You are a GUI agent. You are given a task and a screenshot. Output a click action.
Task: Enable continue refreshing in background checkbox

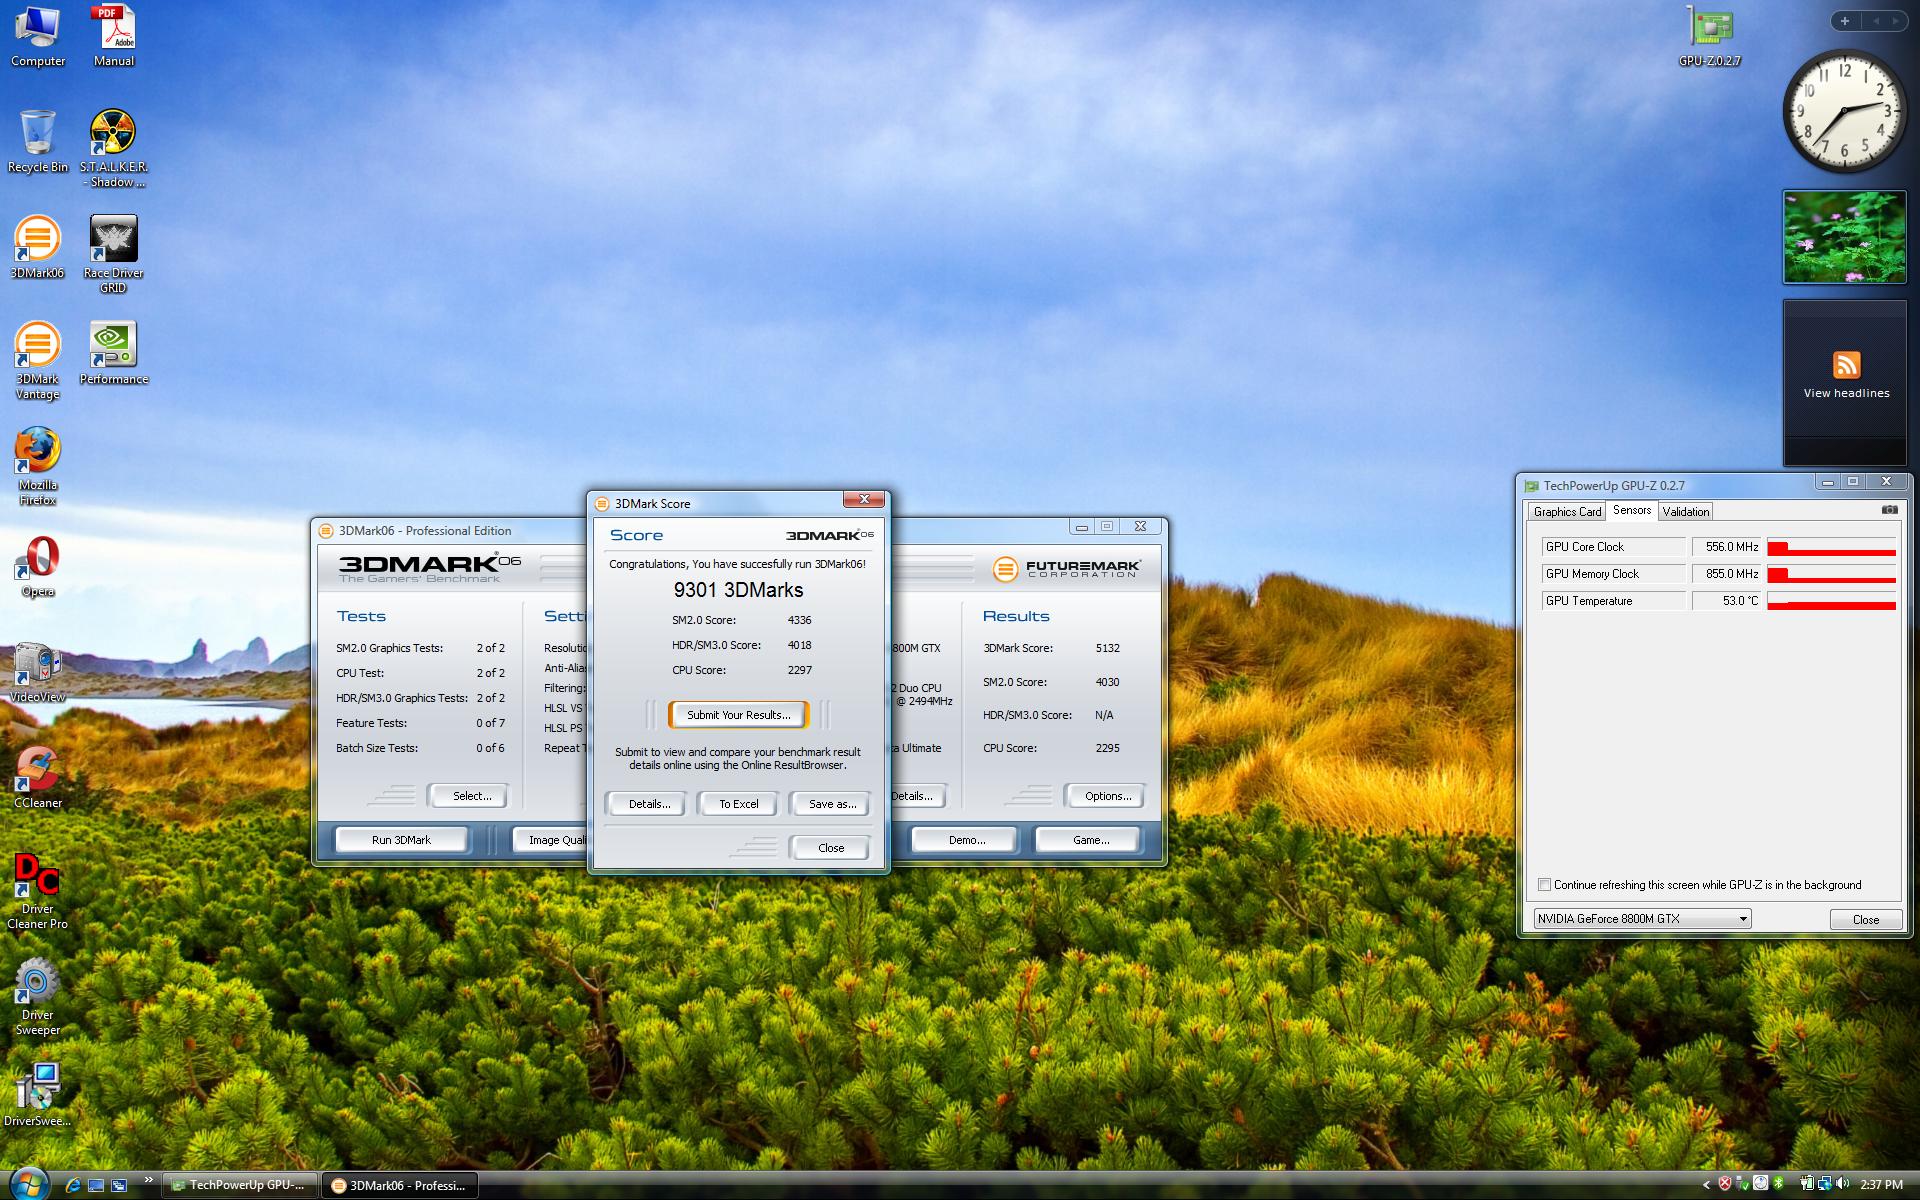(x=1544, y=885)
